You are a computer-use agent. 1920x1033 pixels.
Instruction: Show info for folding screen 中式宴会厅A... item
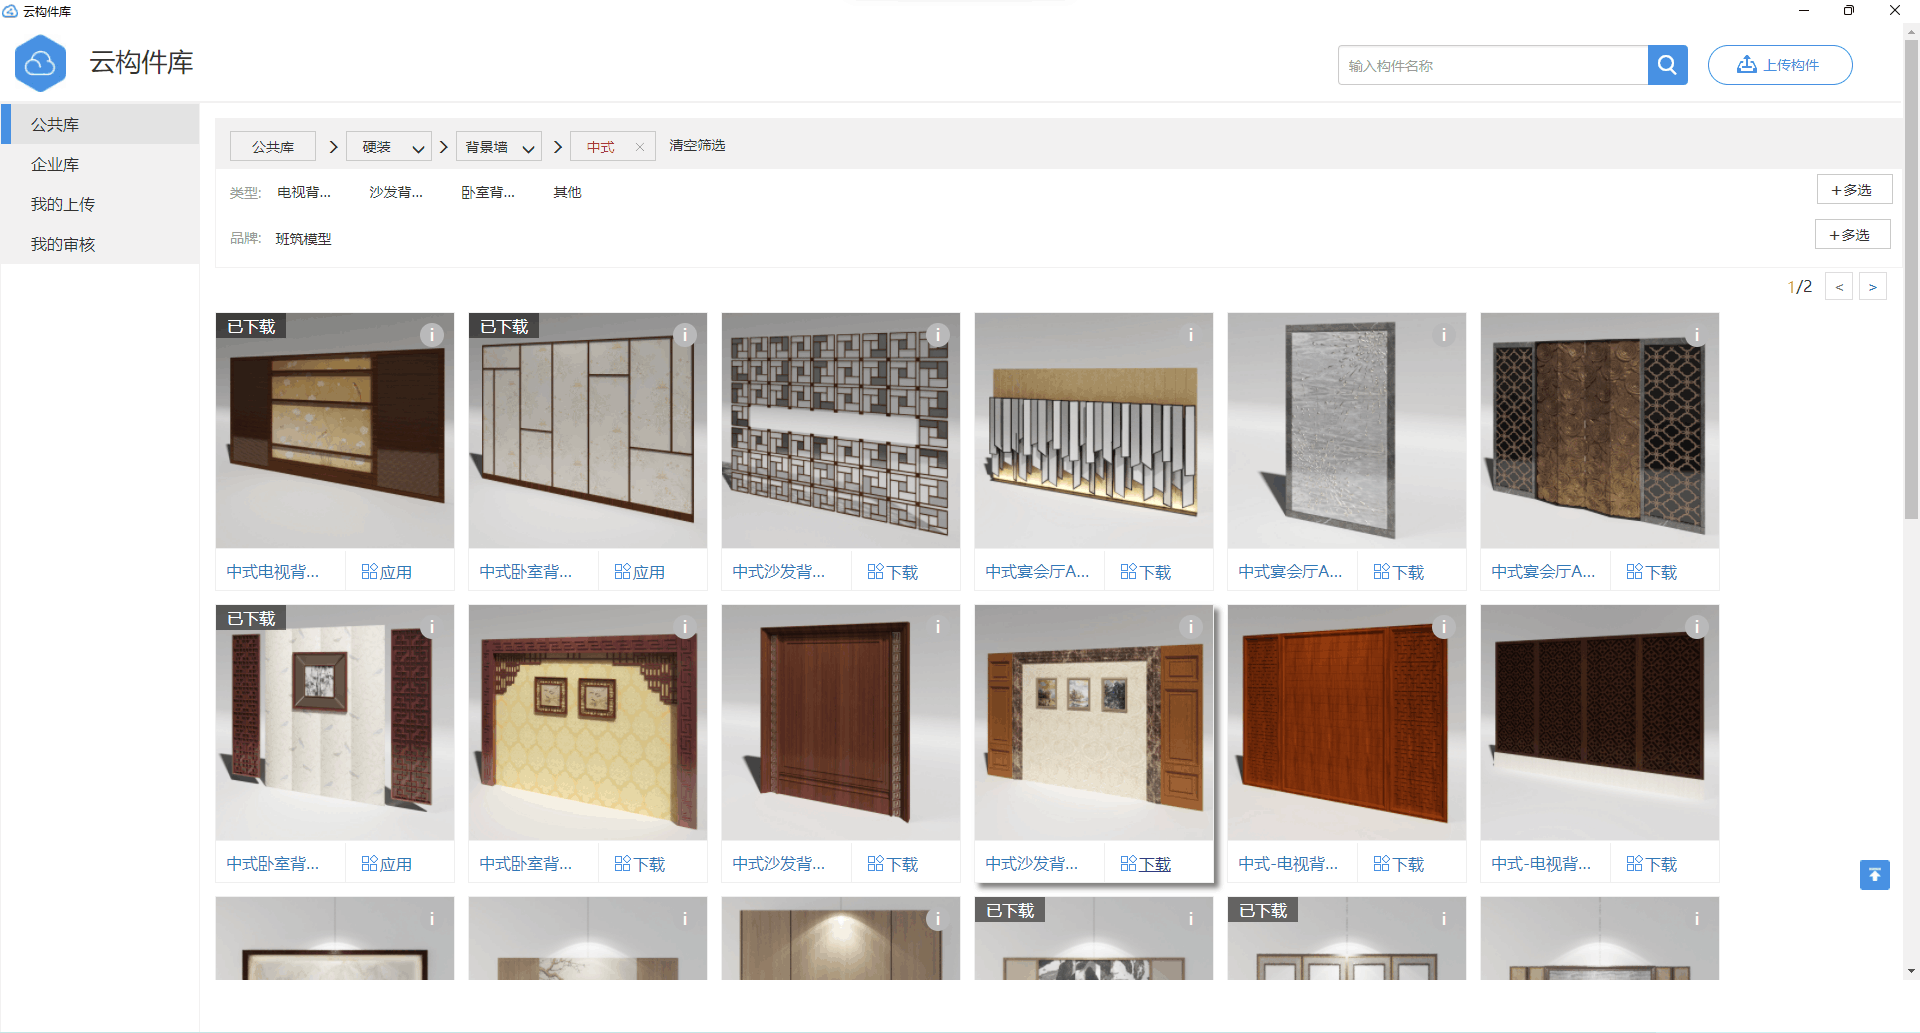[1697, 335]
